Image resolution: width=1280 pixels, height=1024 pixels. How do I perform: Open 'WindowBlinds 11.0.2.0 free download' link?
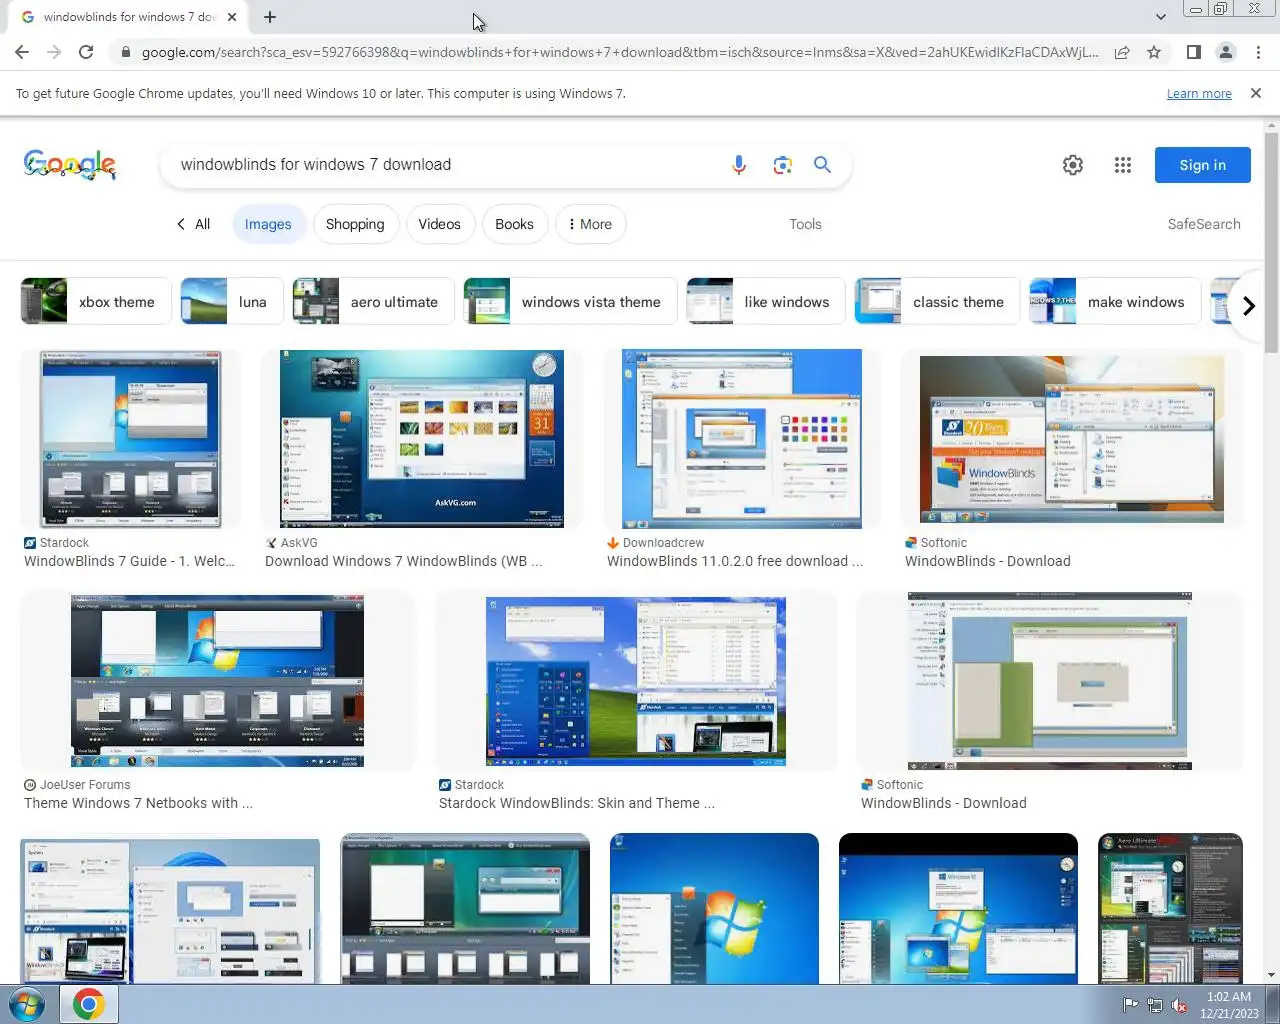pos(735,561)
